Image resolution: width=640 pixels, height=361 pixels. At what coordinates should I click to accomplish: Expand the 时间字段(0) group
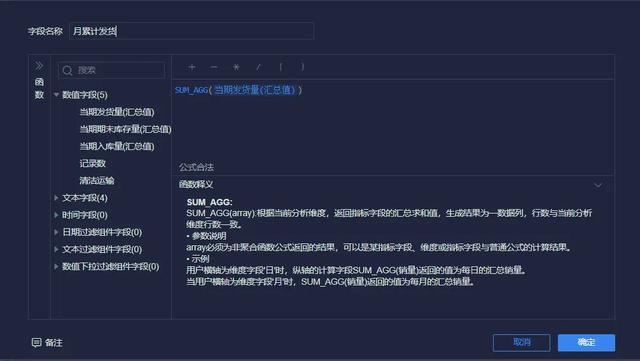click(x=56, y=215)
